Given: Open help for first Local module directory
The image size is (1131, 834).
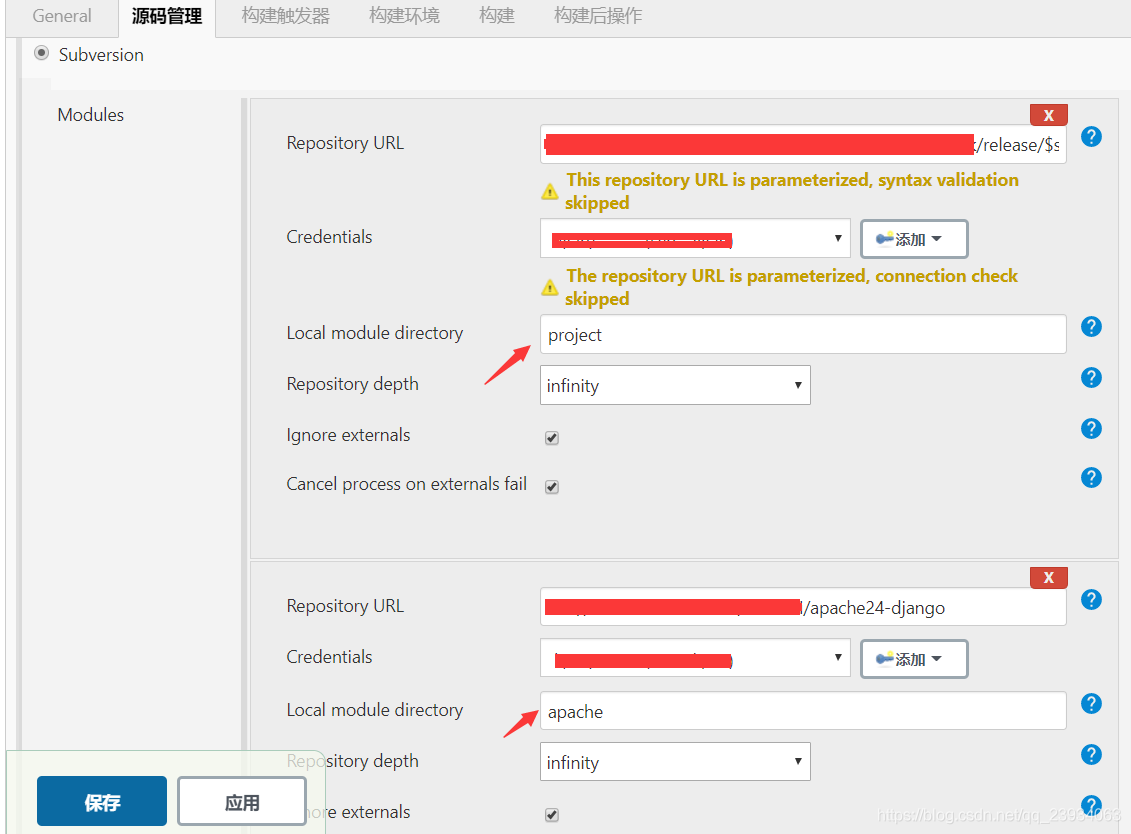Looking at the screenshot, I should coord(1091,327).
